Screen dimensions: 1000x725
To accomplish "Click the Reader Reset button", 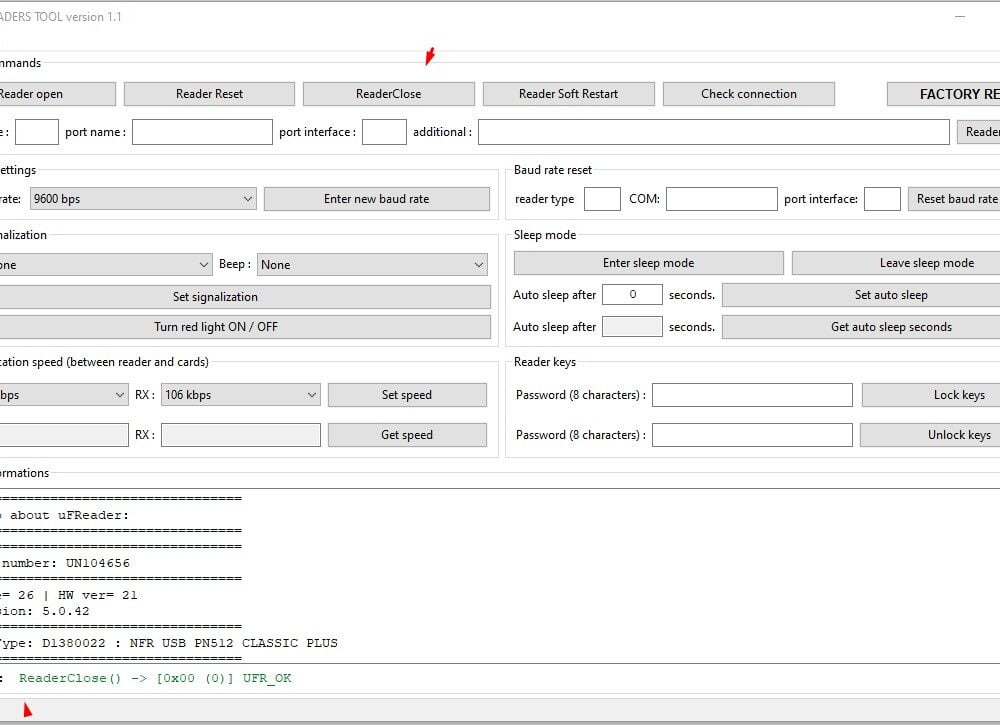I will (209, 94).
